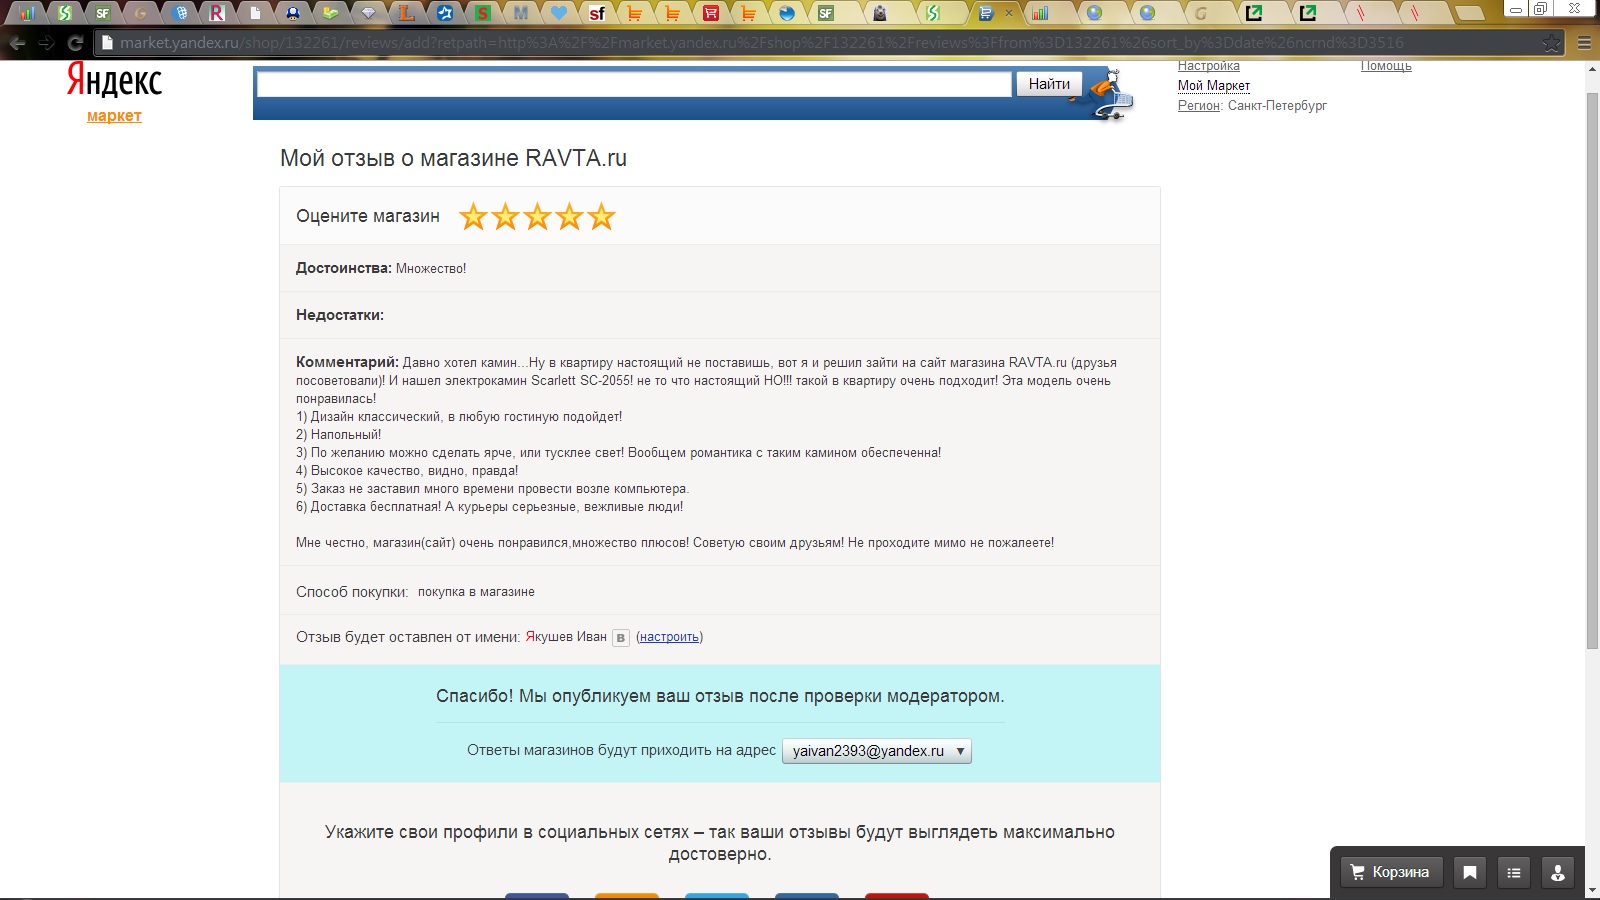Image resolution: width=1600 pixels, height=900 pixels.
Task: Click the Яндекс logo
Action: 114,80
